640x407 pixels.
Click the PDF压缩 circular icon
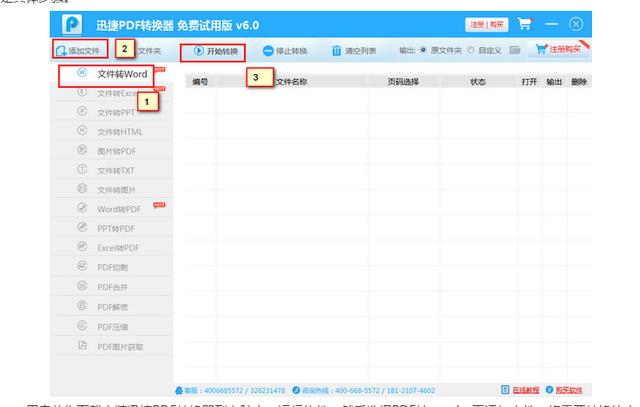[82, 325]
